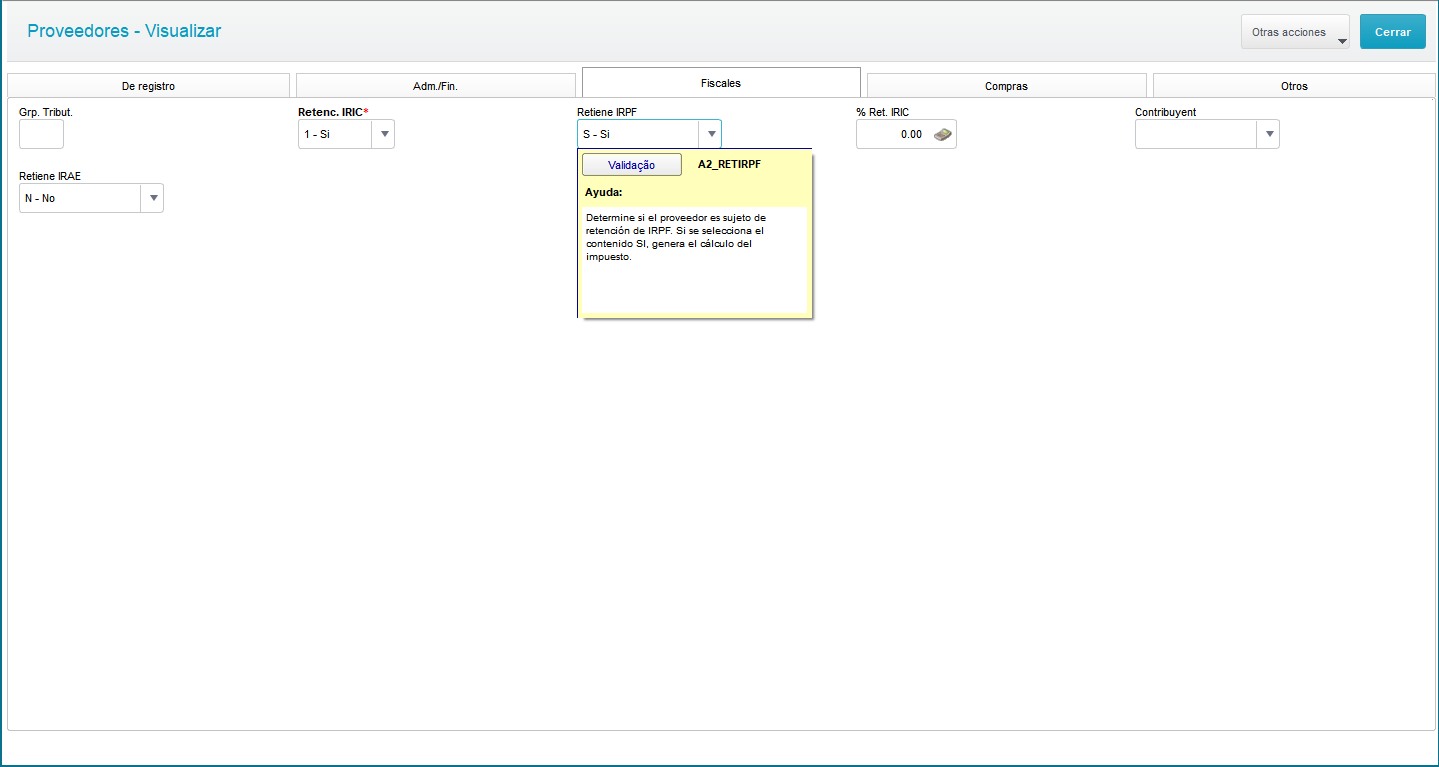Click the Grp. Tribut. input field
The image size is (1439, 767).
[x=41, y=134]
